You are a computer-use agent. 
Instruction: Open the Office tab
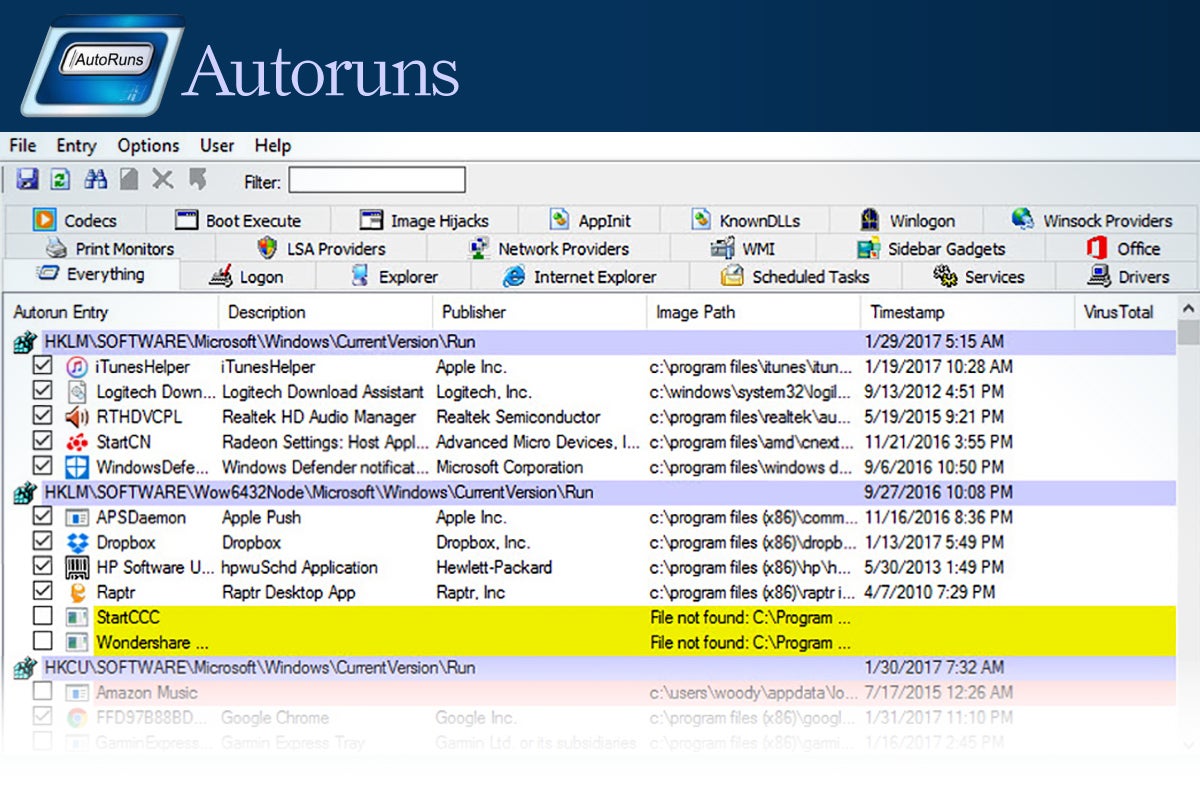[1123, 249]
